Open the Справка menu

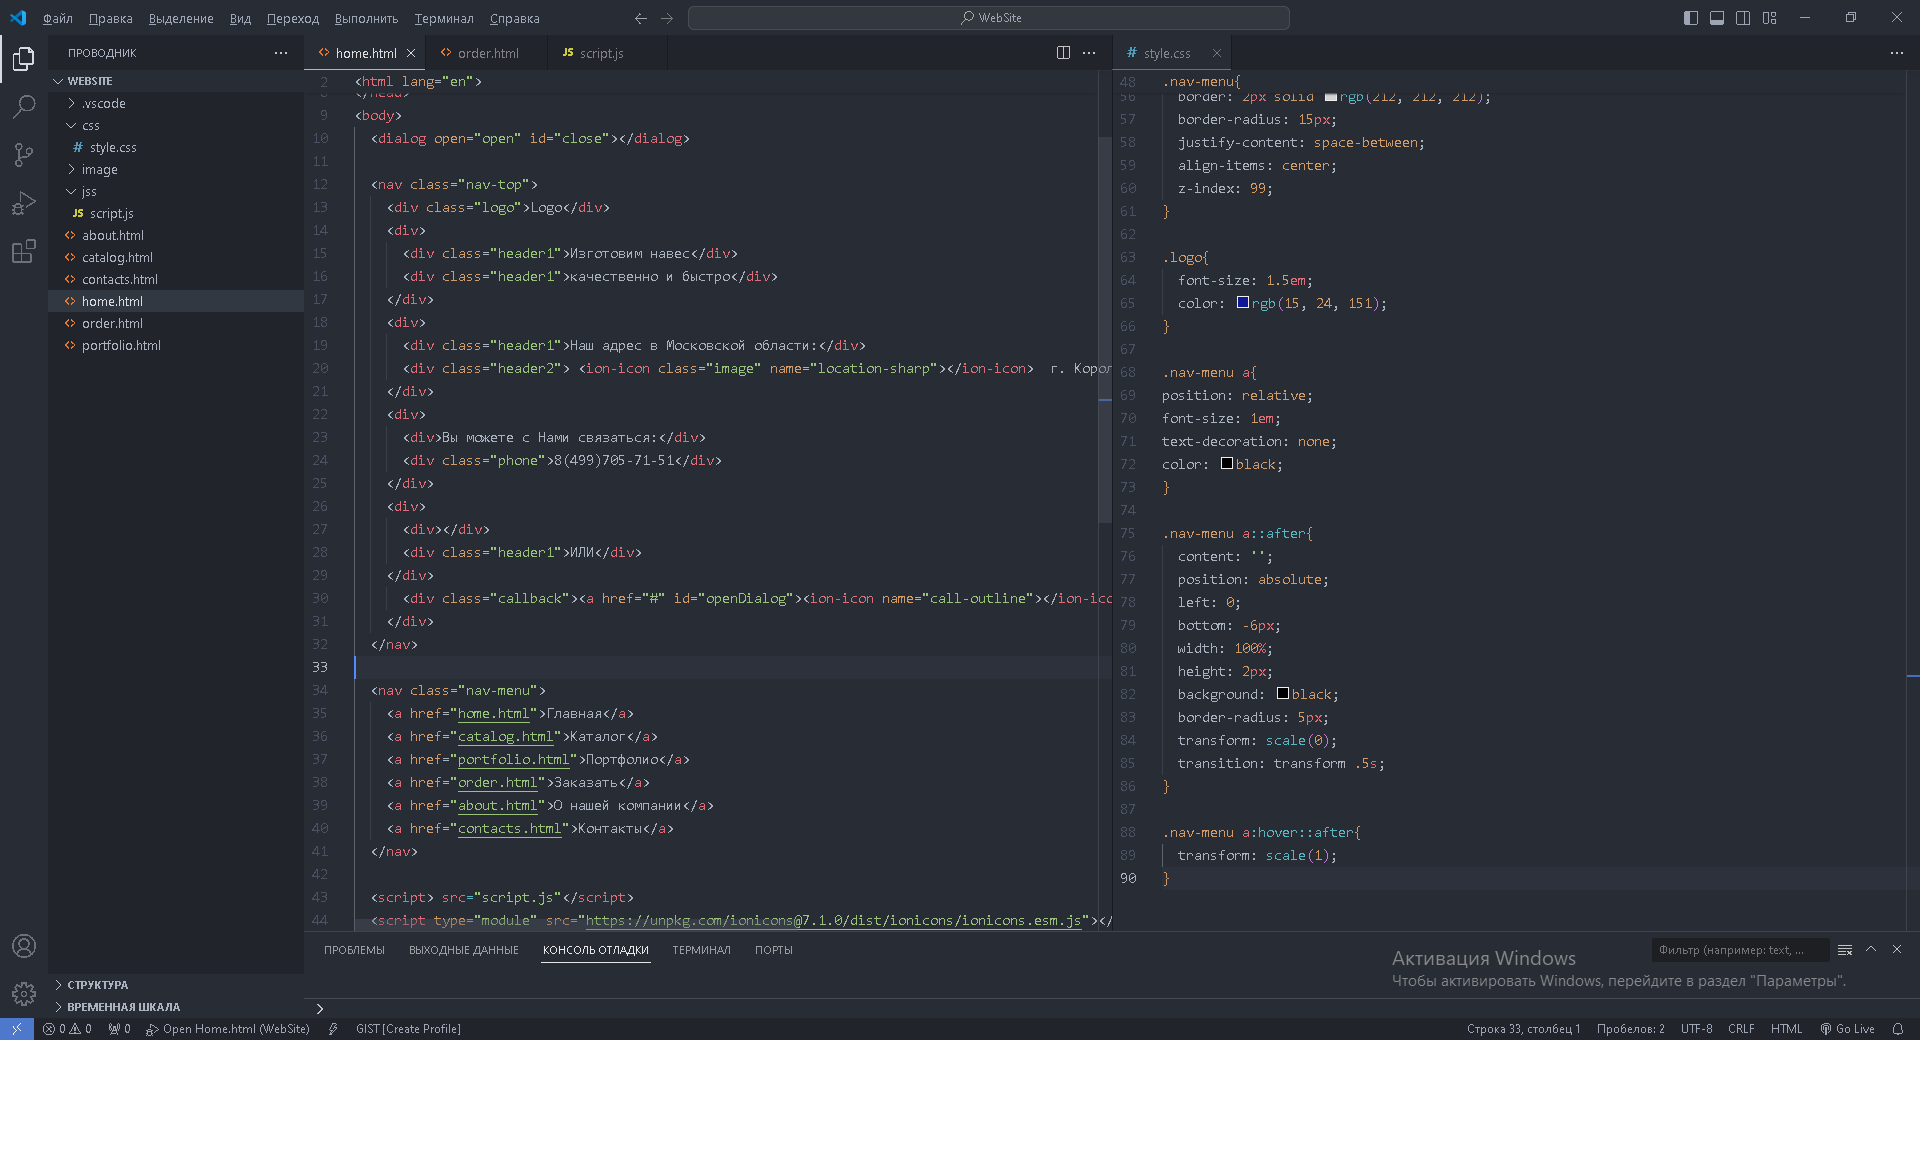click(515, 18)
